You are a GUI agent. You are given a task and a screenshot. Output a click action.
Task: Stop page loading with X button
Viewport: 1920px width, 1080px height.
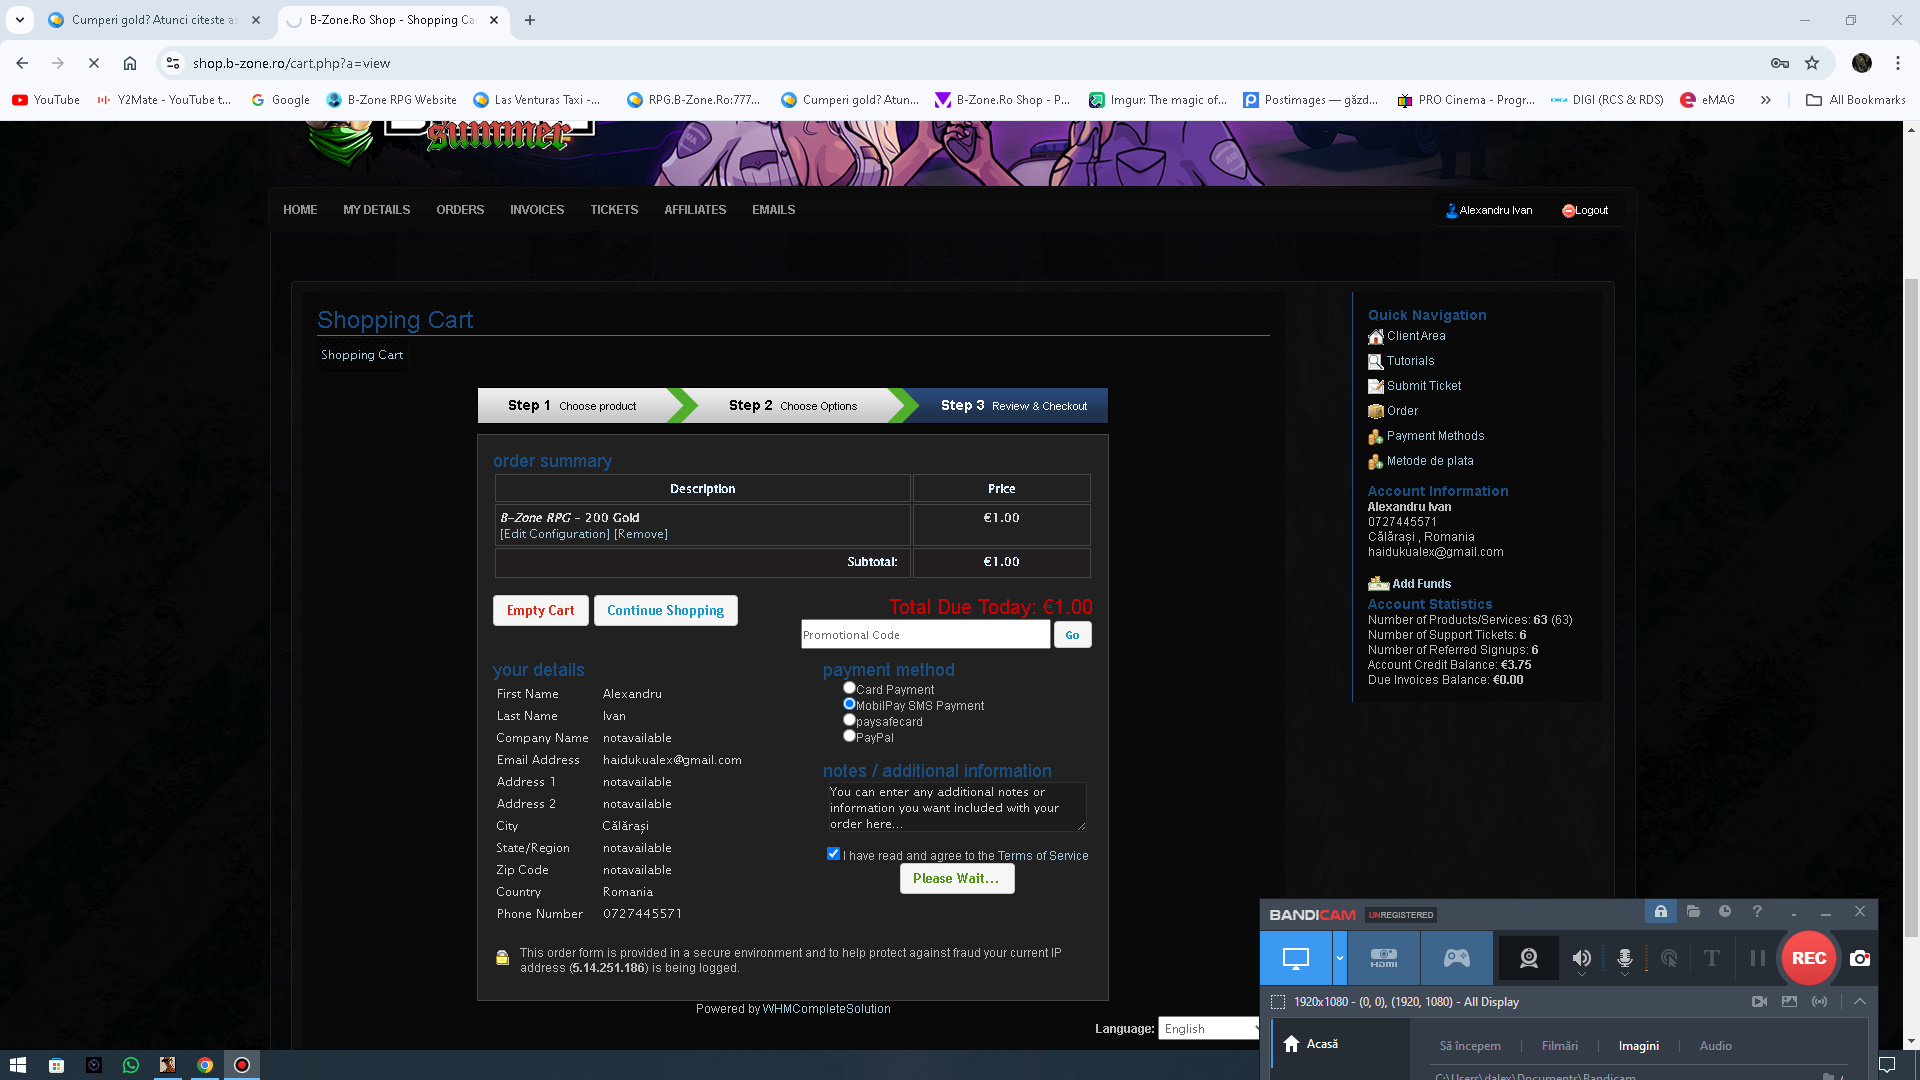[x=93, y=63]
